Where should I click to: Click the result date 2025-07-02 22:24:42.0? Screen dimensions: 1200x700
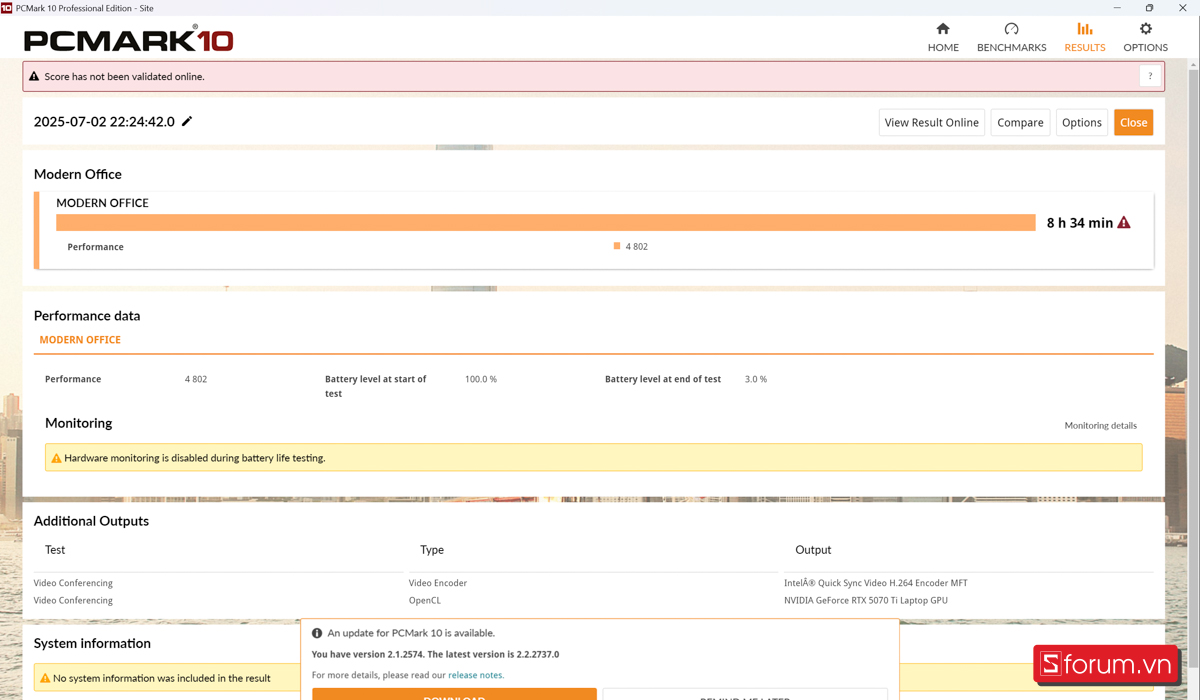click(x=104, y=122)
